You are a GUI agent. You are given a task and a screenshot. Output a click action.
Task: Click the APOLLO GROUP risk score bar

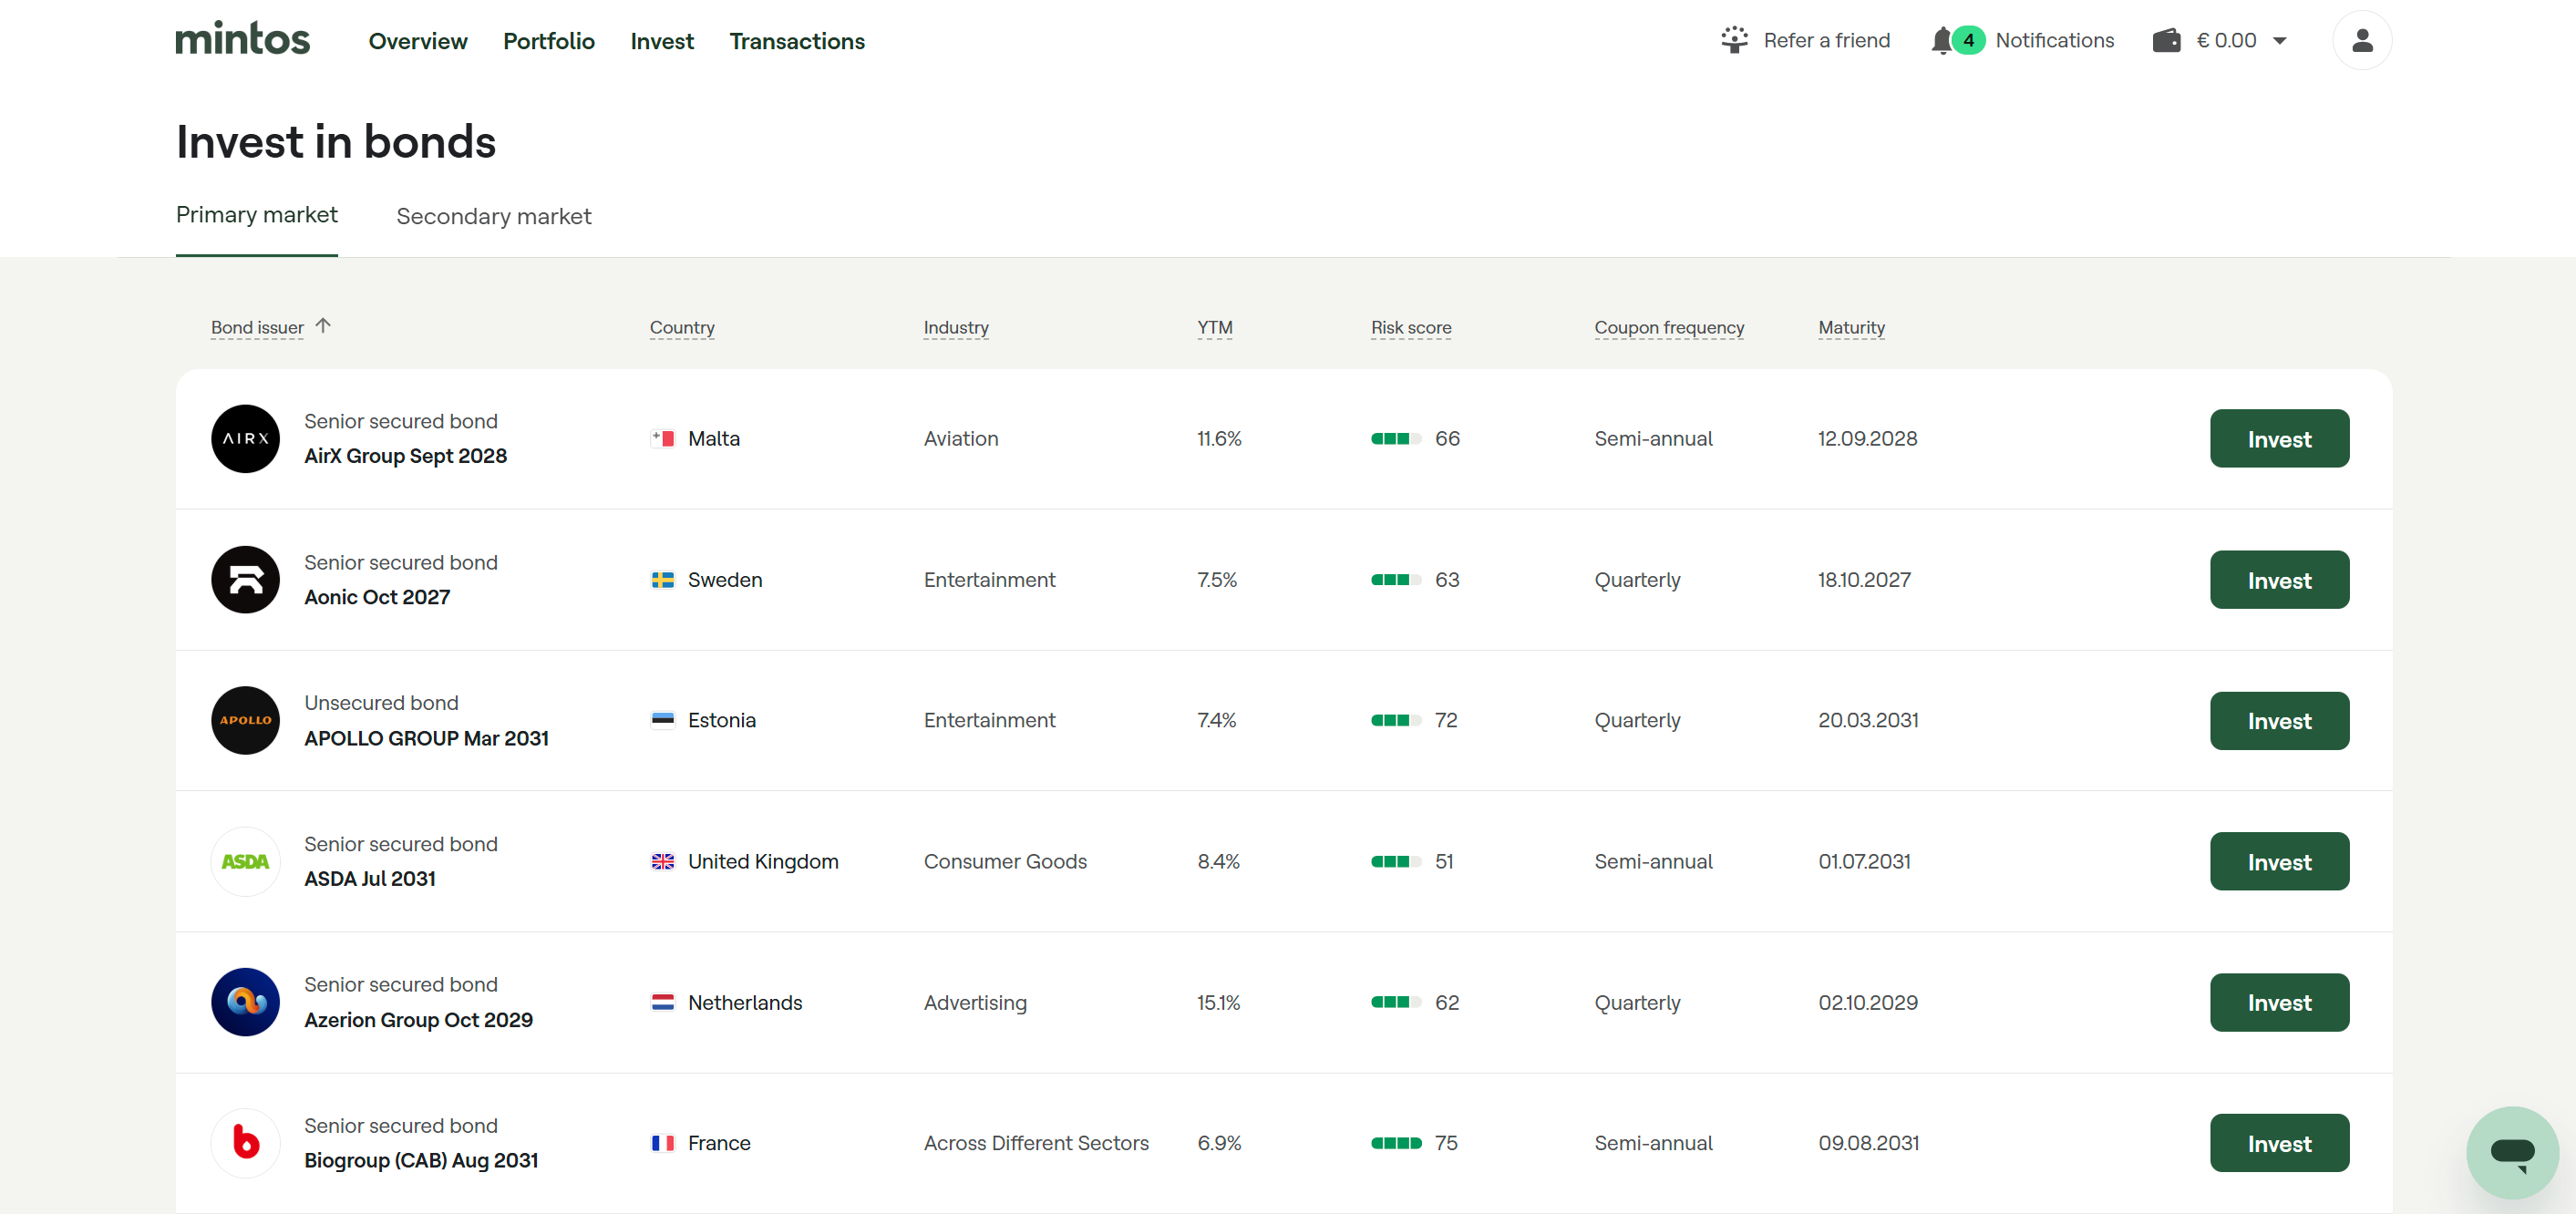click(1395, 720)
